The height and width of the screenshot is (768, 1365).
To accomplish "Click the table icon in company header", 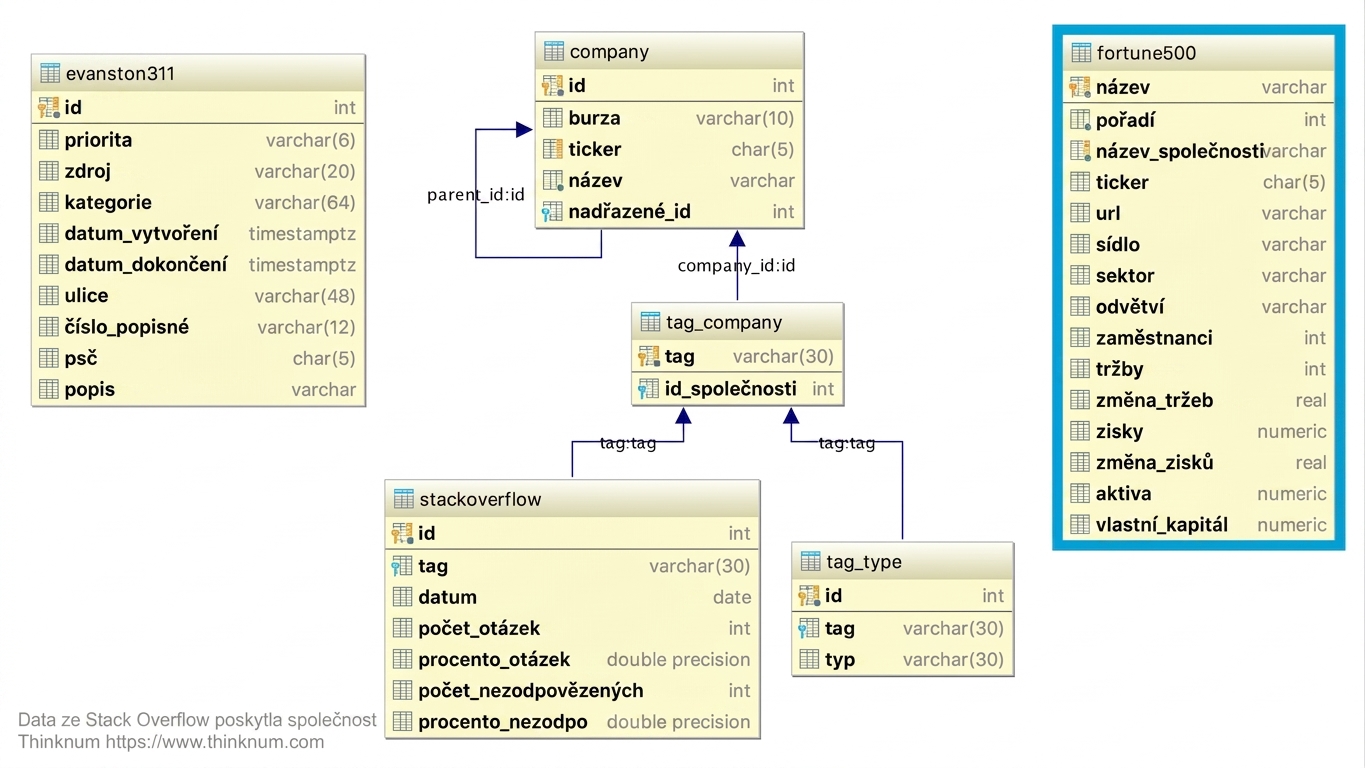I will (554, 52).
